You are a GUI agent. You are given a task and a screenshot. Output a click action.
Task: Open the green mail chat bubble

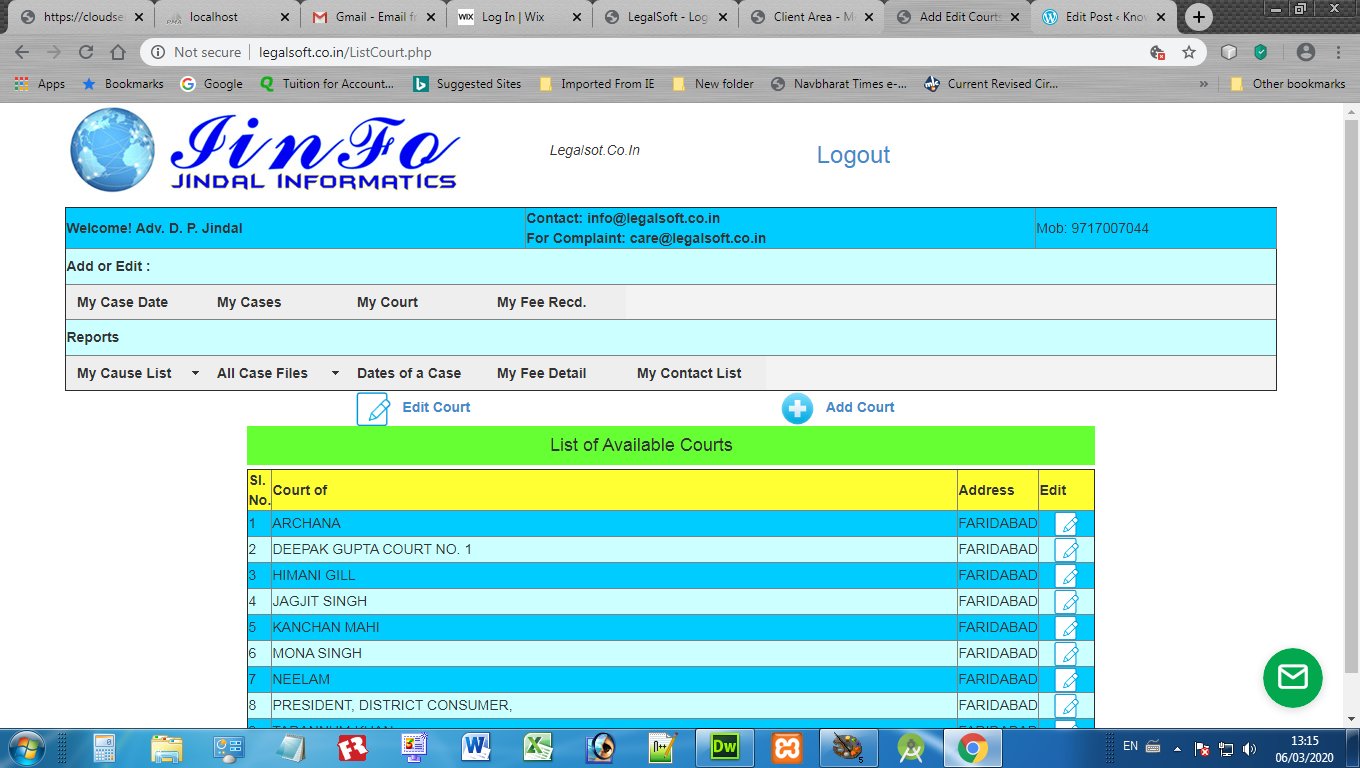1292,677
